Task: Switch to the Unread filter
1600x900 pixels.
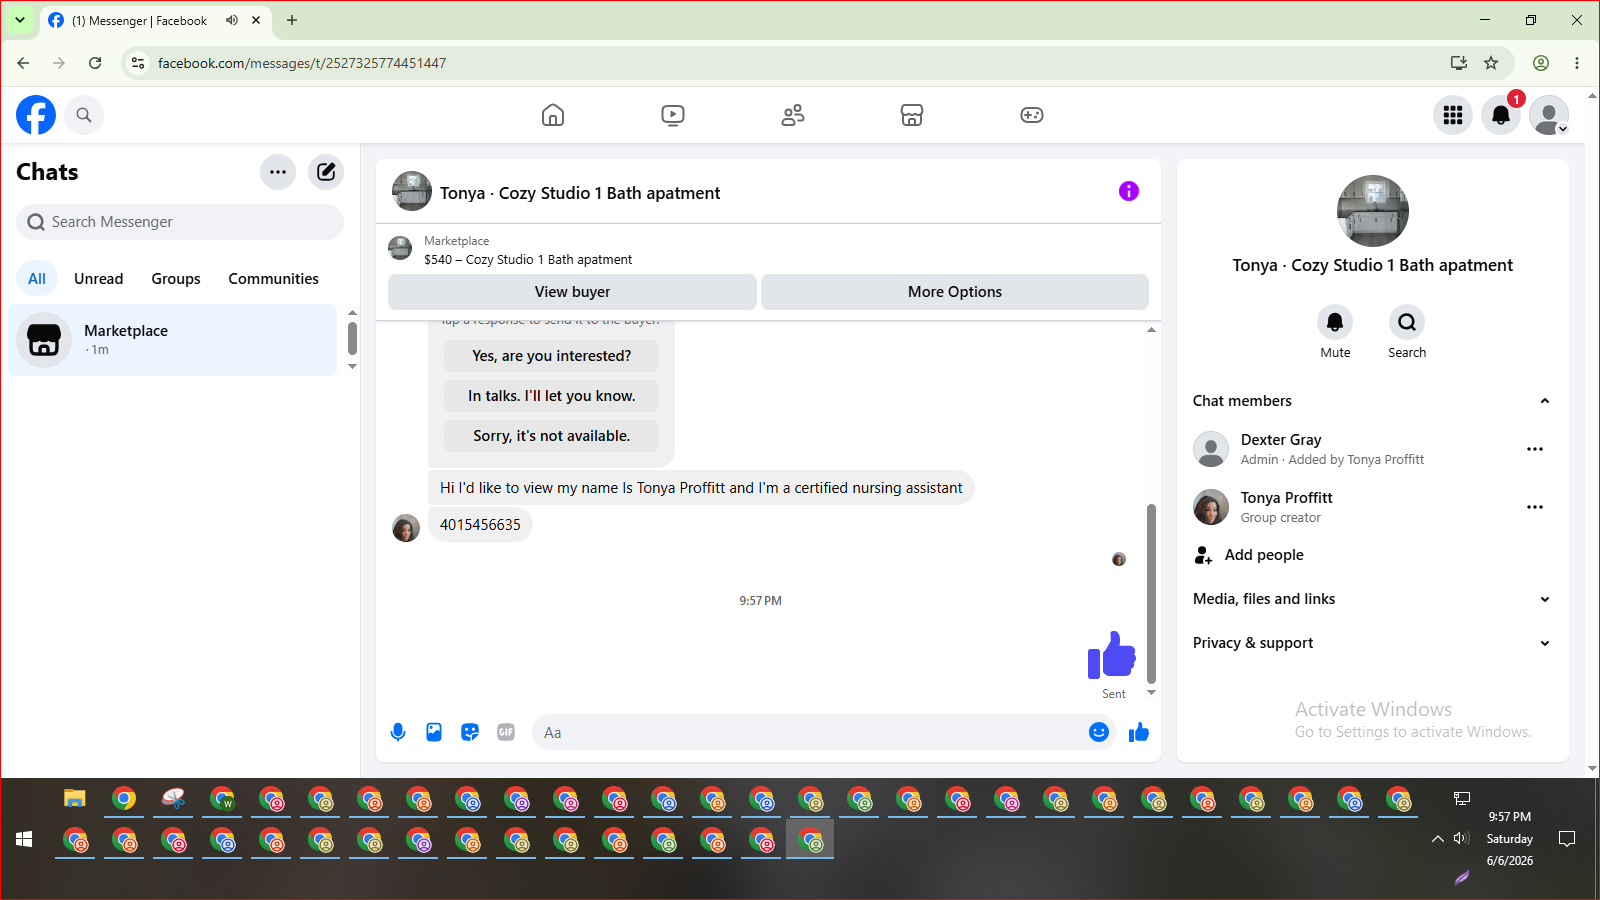Action: coord(99,279)
